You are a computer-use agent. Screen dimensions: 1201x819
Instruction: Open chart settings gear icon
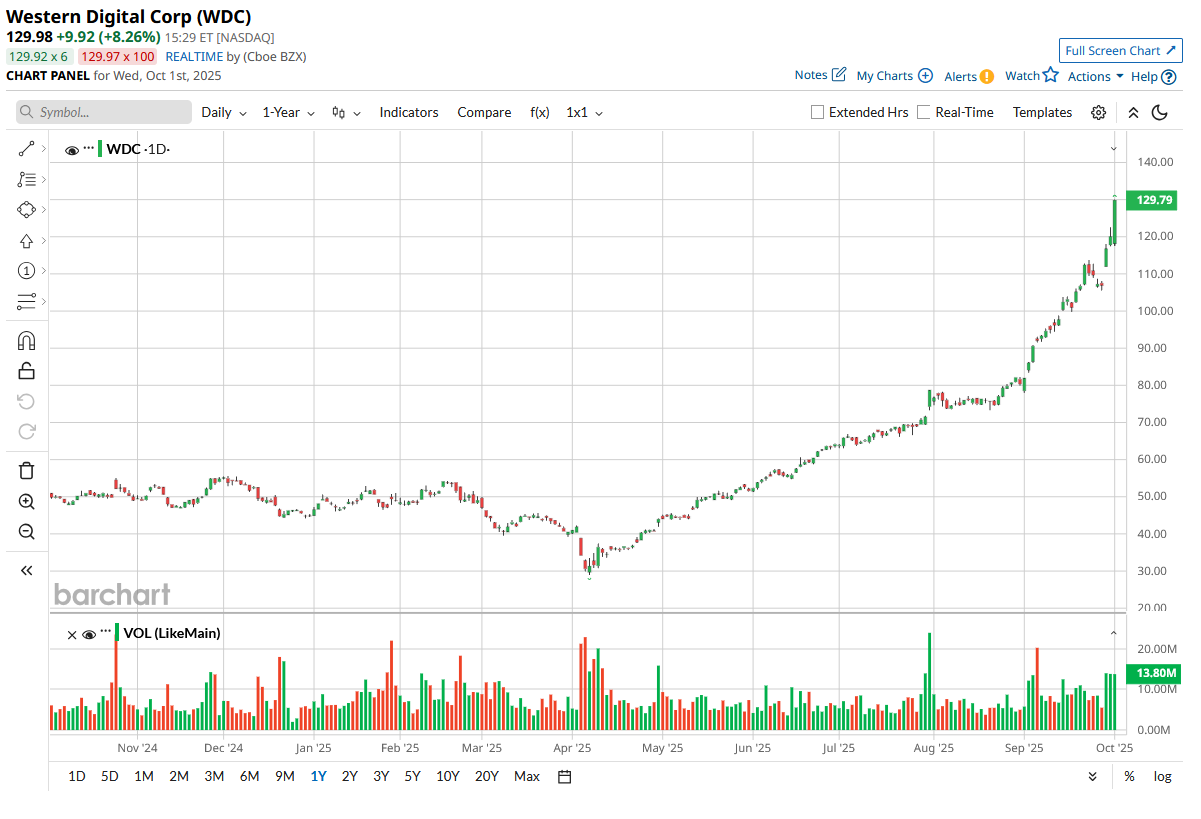1098,113
